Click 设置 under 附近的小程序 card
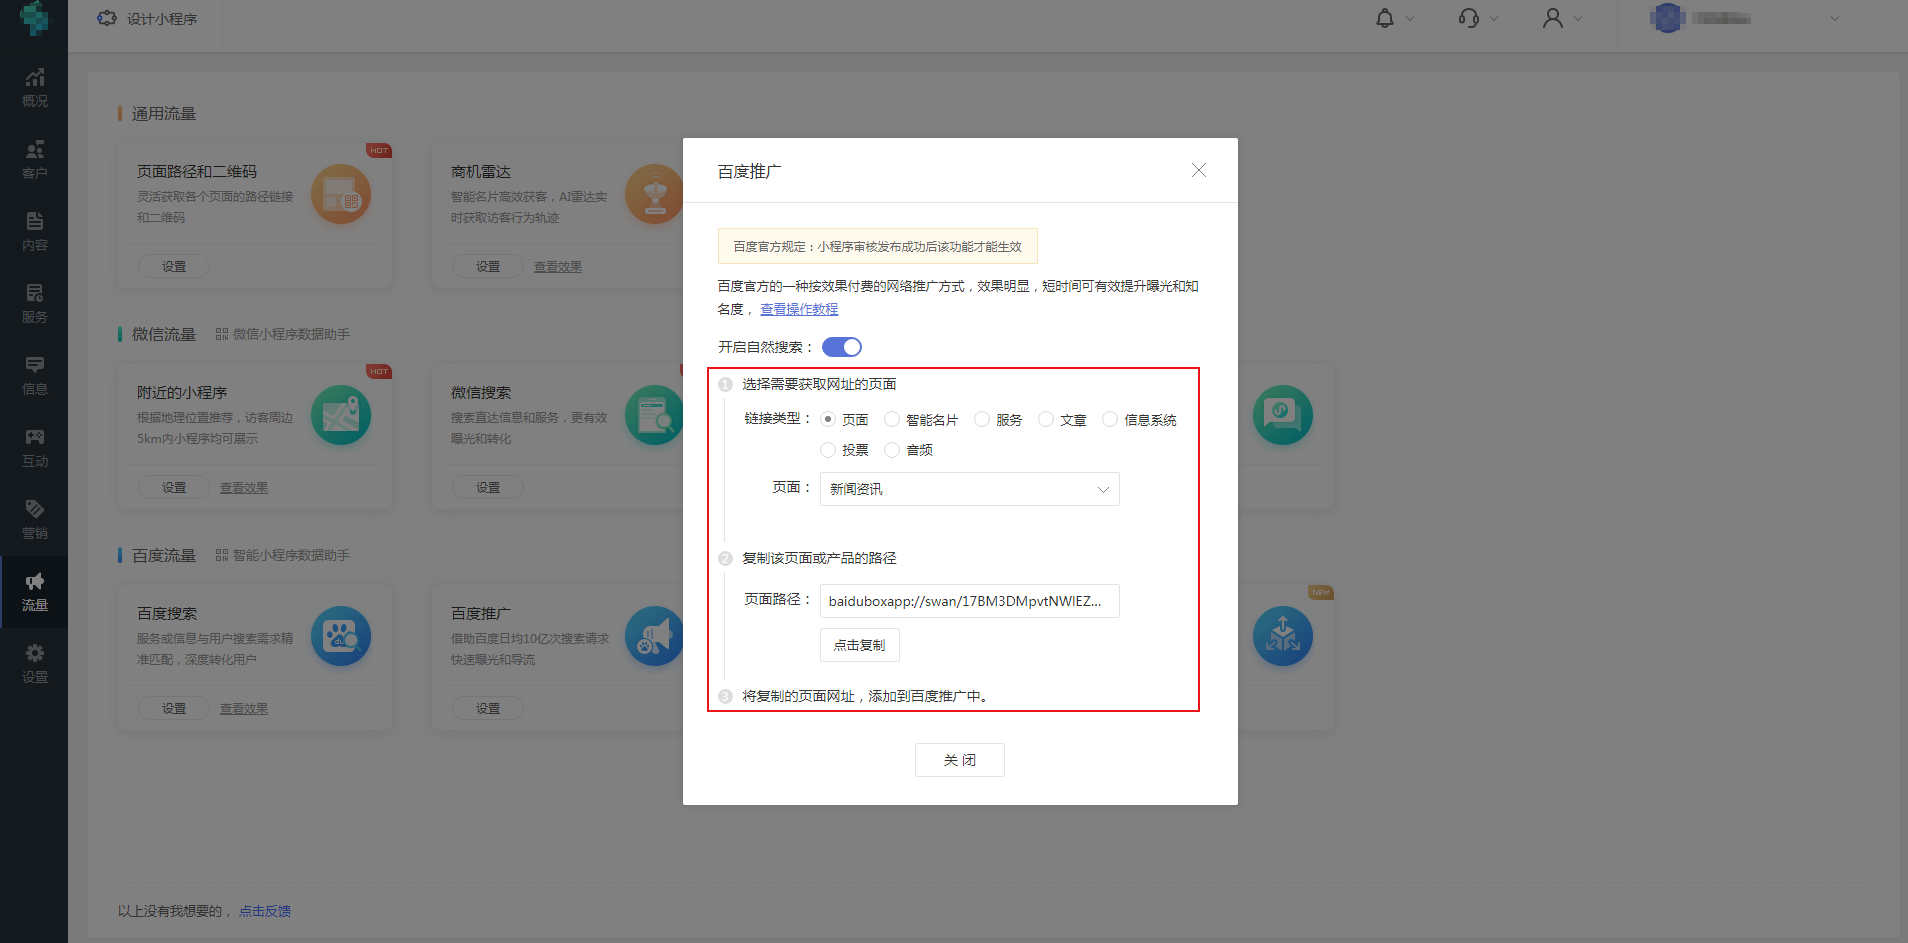Image resolution: width=1908 pixels, height=943 pixels. (x=174, y=487)
